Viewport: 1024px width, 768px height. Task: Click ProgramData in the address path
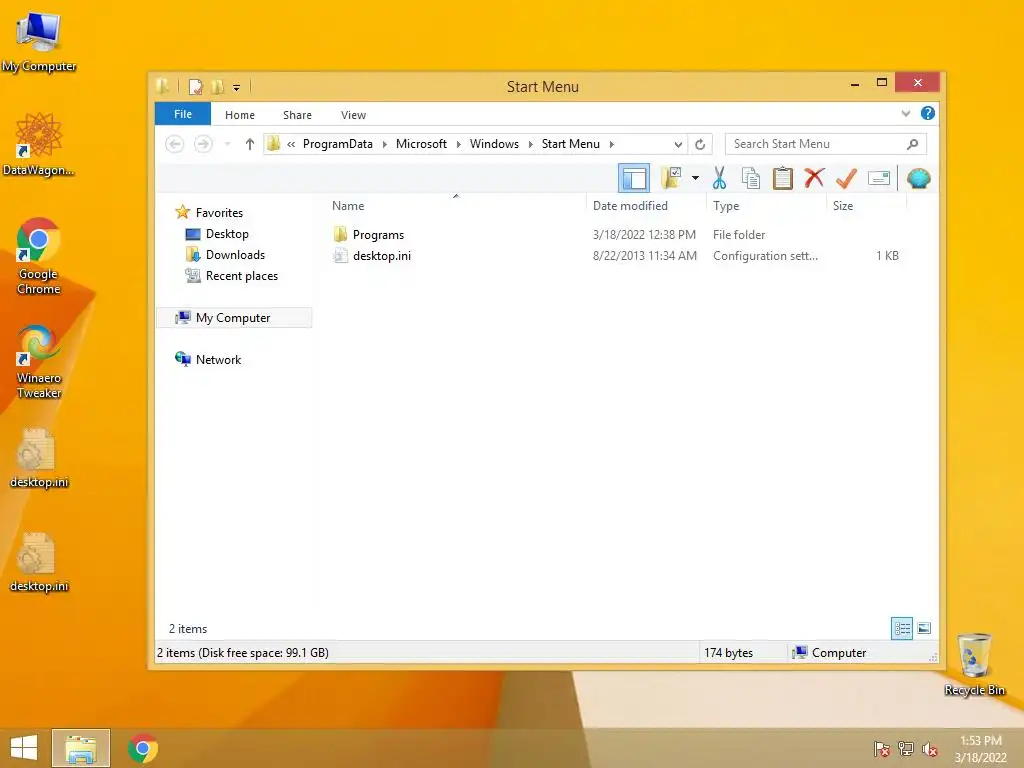tap(338, 144)
